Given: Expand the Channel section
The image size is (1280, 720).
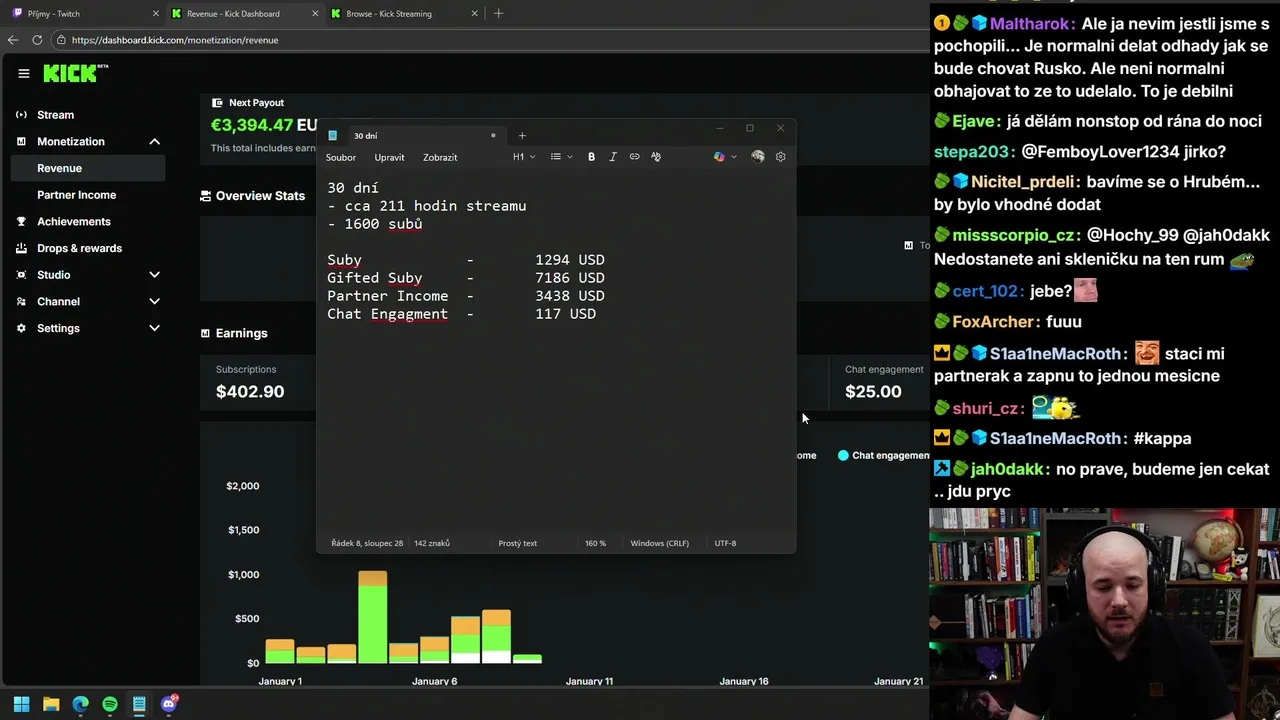Looking at the screenshot, I should [x=154, y=302].
